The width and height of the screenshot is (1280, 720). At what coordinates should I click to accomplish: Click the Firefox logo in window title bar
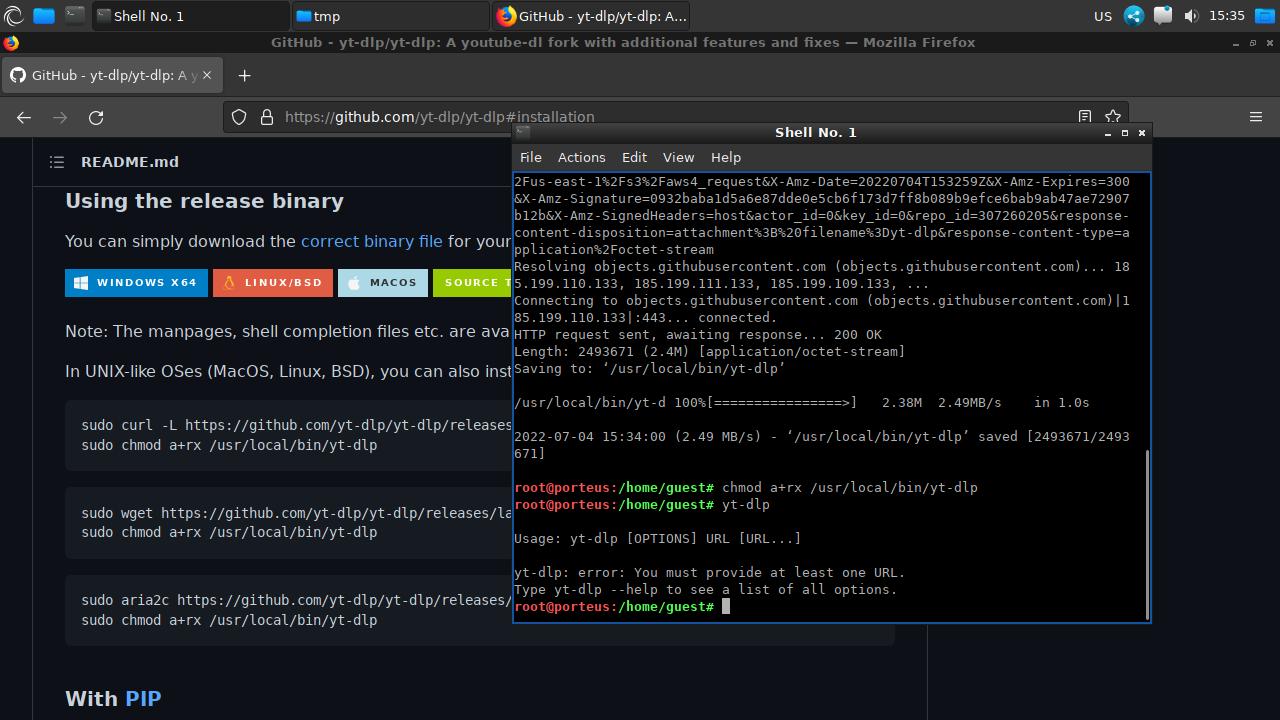coord(11,43)
